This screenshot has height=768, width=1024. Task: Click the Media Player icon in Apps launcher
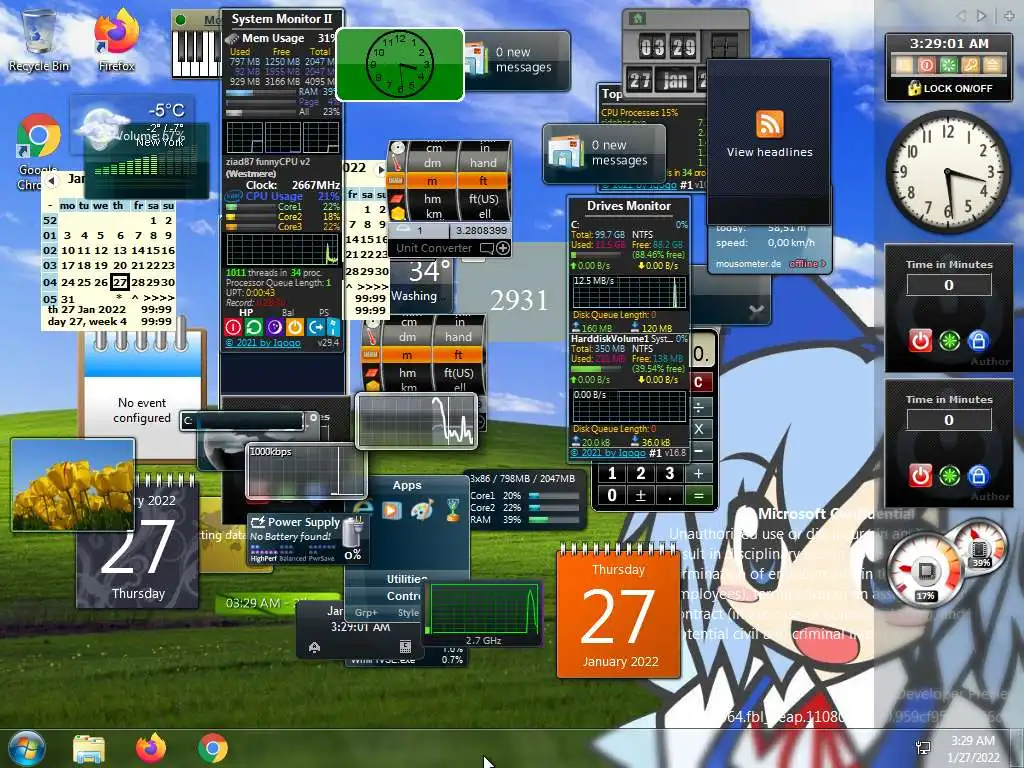click(392, 509)
